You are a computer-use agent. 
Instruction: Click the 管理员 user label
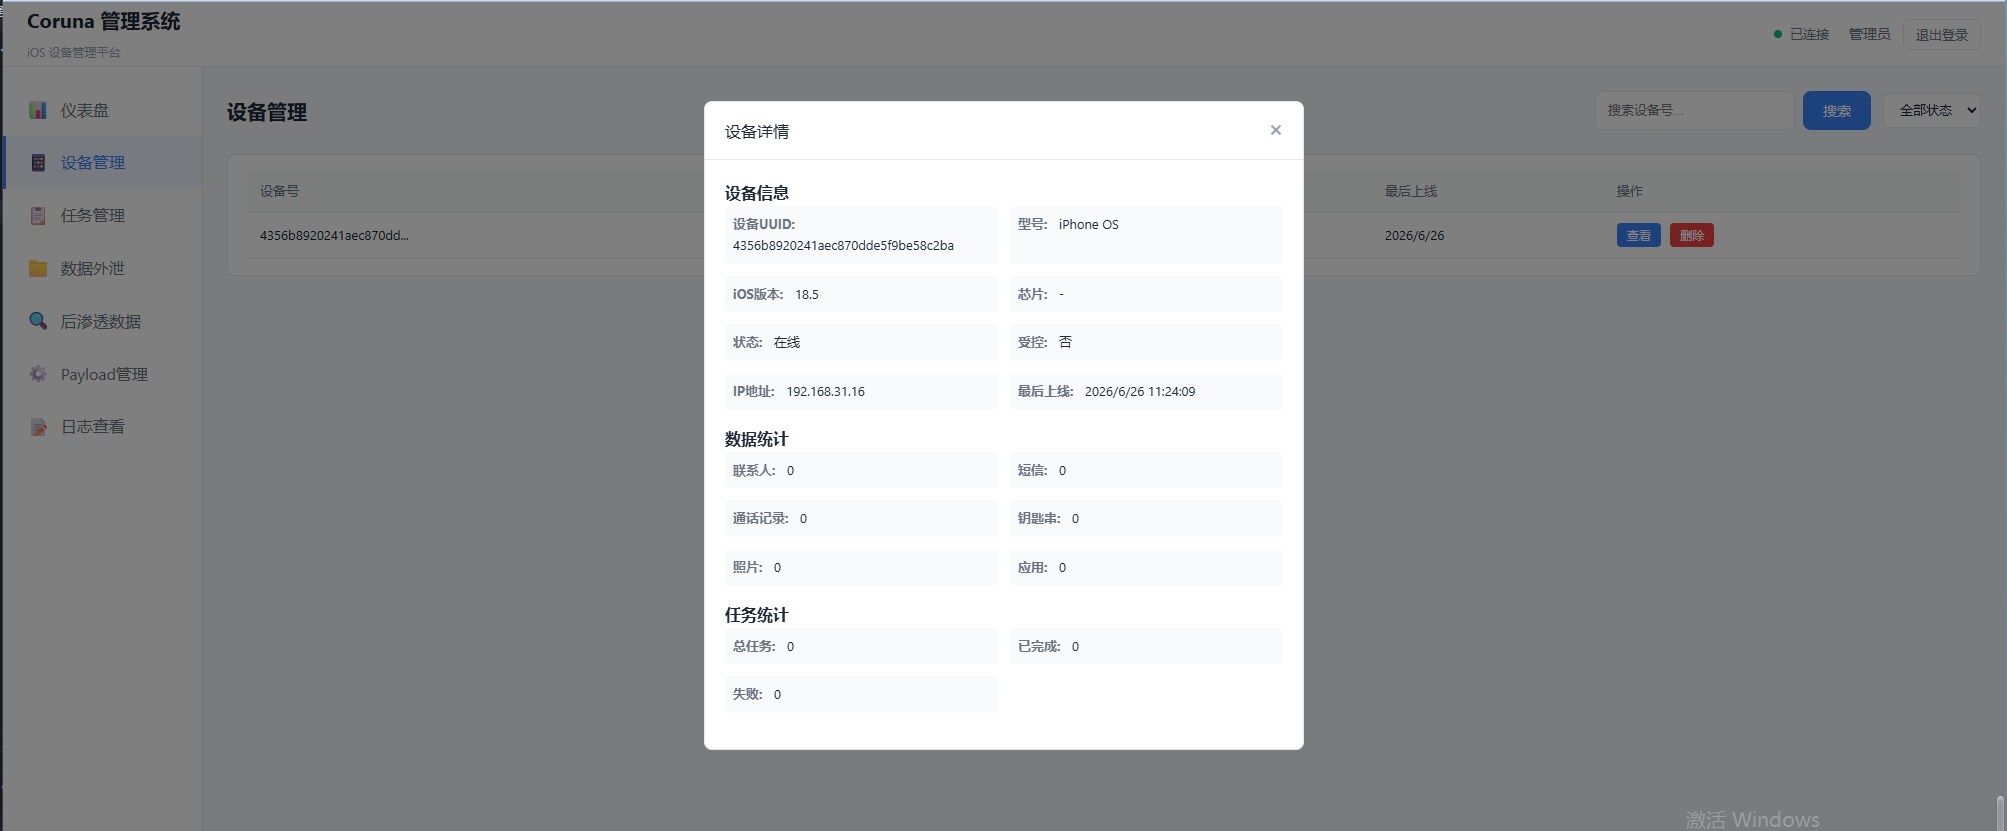[1869, 35]
